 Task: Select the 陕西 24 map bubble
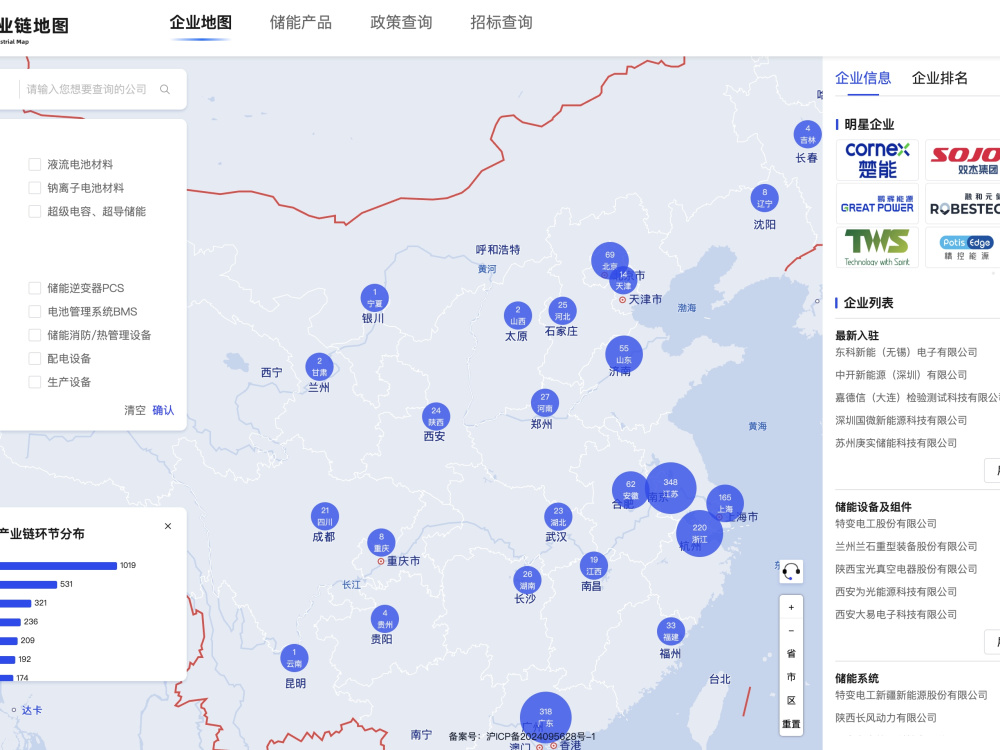436,416
